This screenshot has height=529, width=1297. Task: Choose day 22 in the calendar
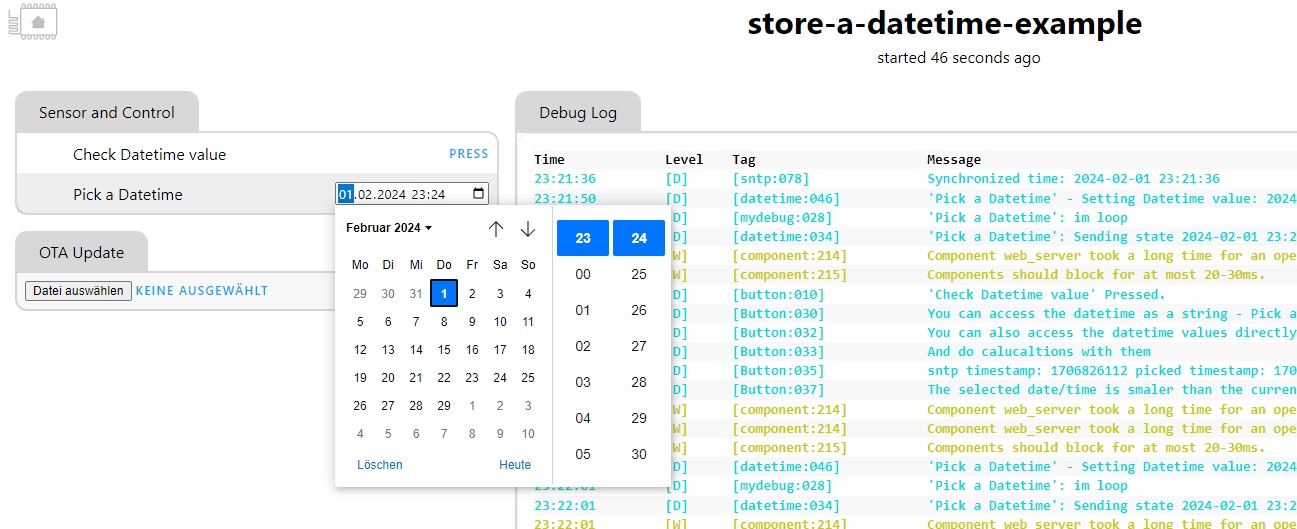(444, 378)
